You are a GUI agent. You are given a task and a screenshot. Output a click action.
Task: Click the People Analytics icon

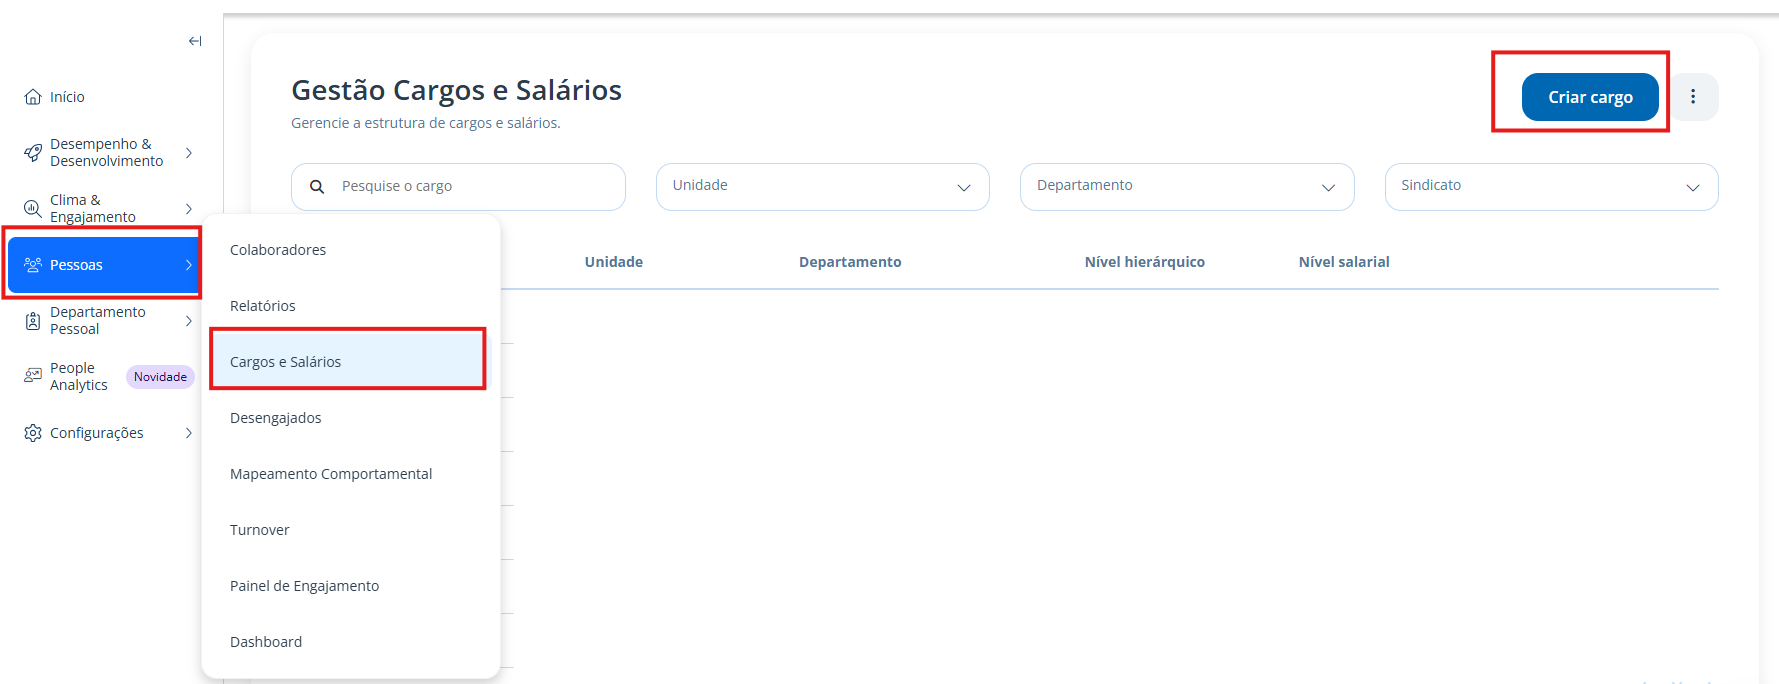[33, 377]
